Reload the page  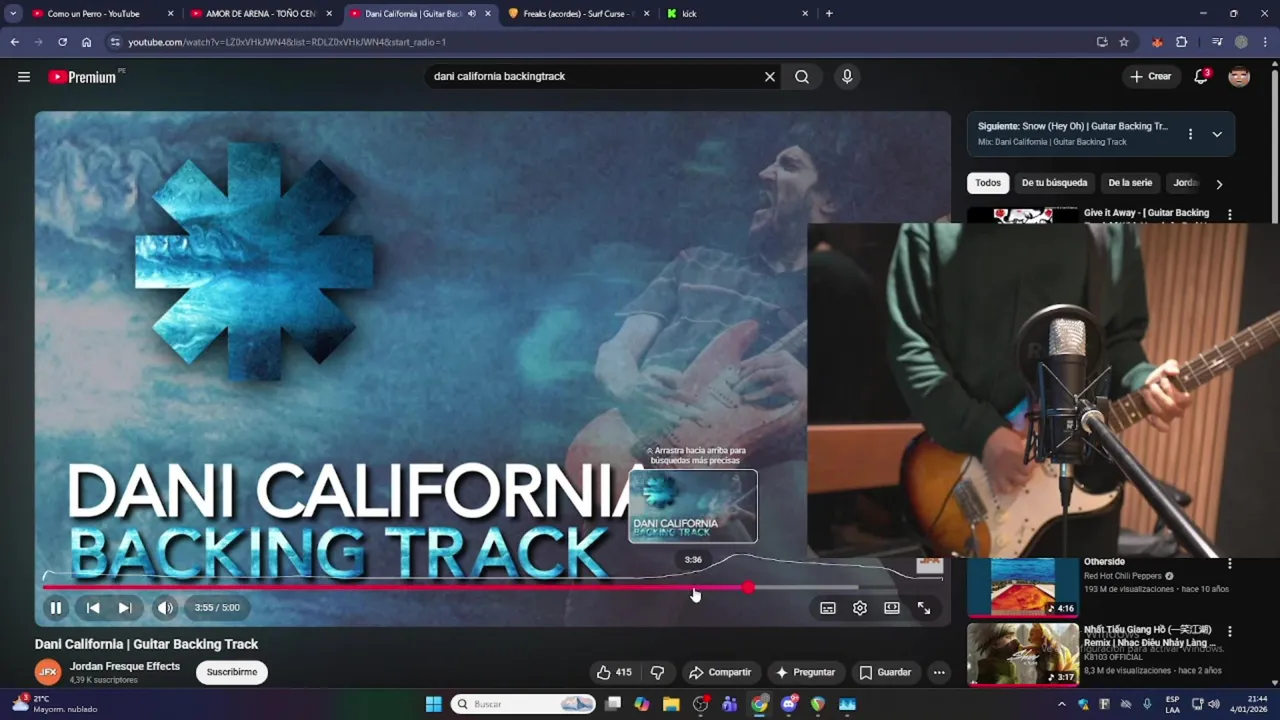coord(62,42)
